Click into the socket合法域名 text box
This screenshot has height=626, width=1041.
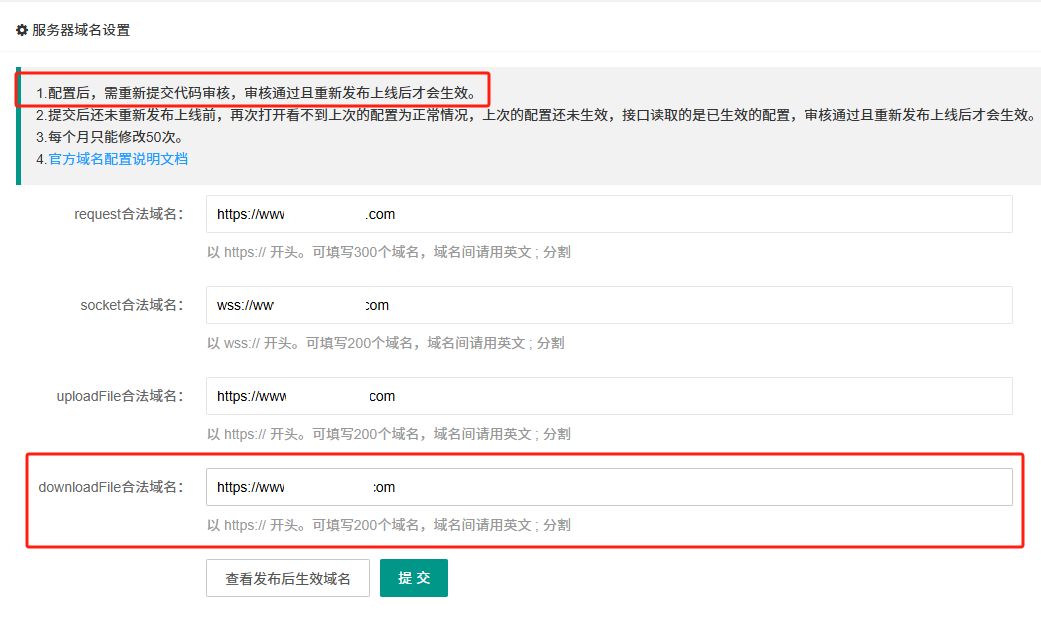pos(609,305)
